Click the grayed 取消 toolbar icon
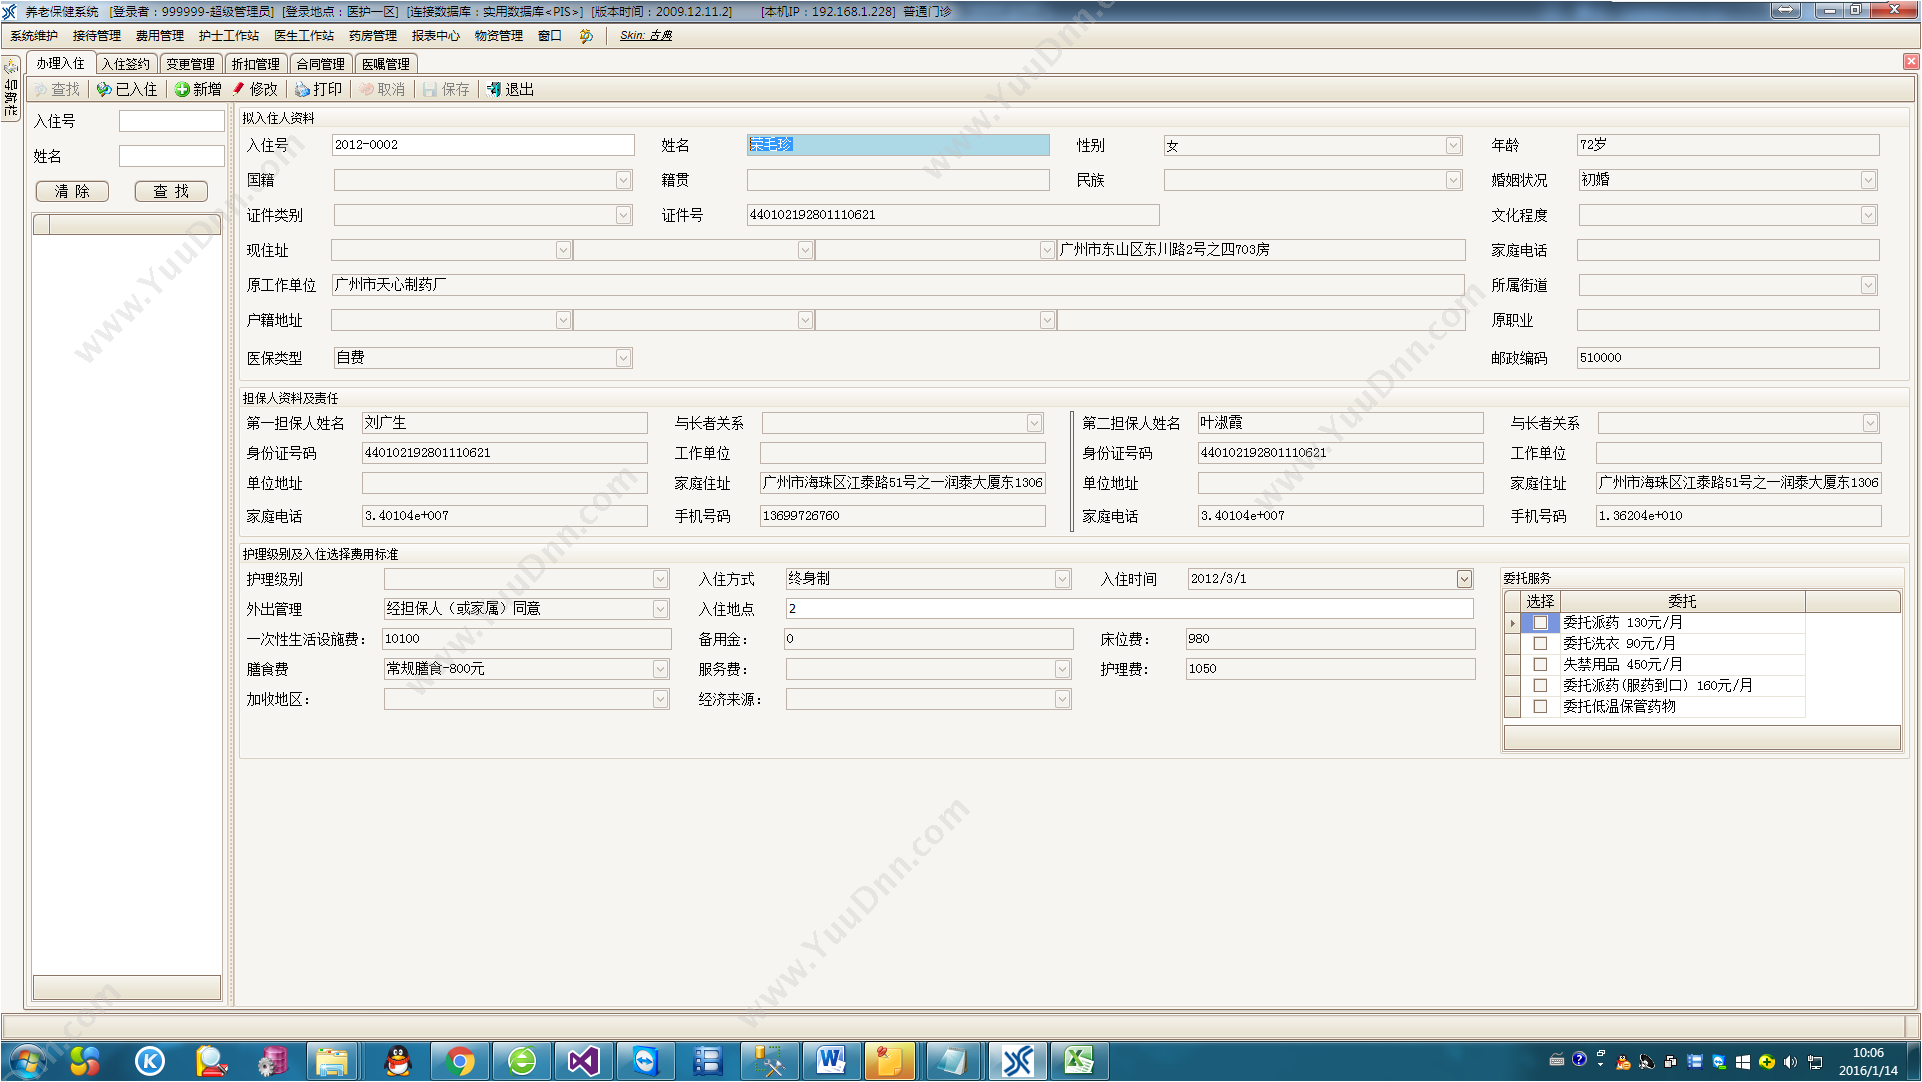The width and height of the screenshot is (1922, 1082). coord(367,90)
